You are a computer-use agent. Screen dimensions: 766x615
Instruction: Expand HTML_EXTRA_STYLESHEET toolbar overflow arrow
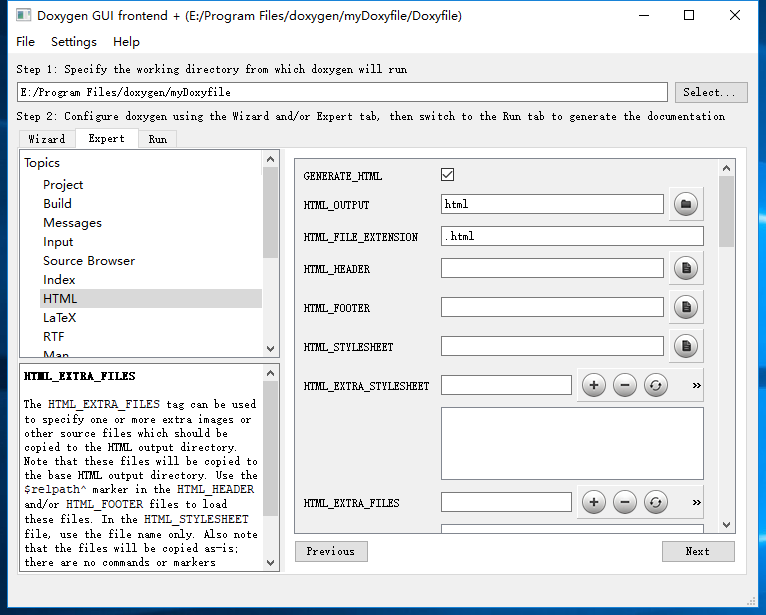697,385
